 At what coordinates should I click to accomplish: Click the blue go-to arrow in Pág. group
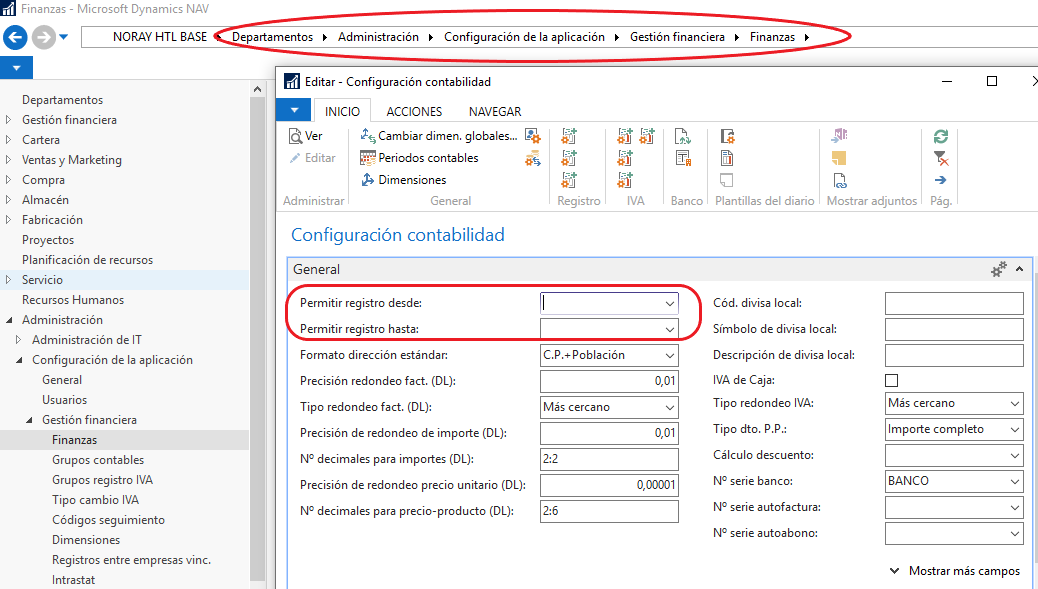click(x=941, y=179)
